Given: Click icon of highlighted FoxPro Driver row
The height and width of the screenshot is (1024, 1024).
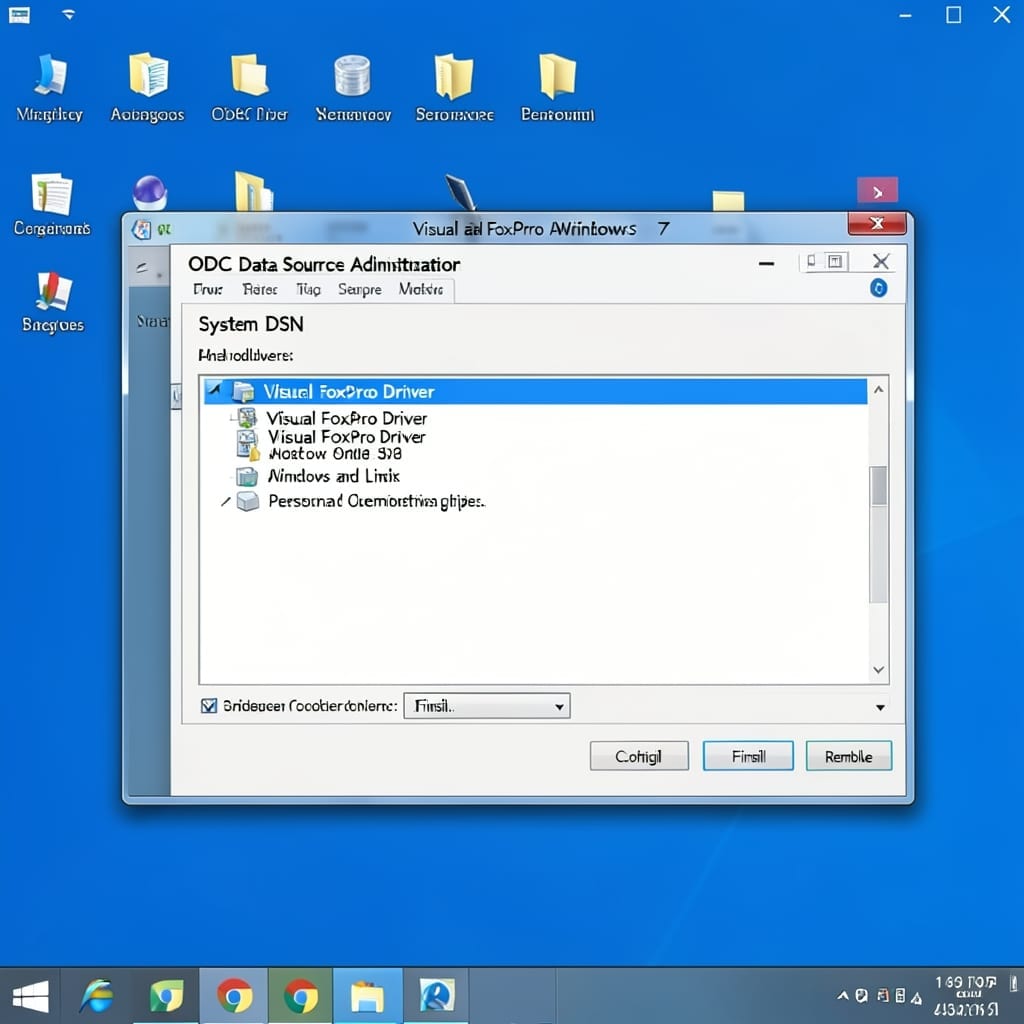Looking at the screenshot, I should tap(243, 392).
